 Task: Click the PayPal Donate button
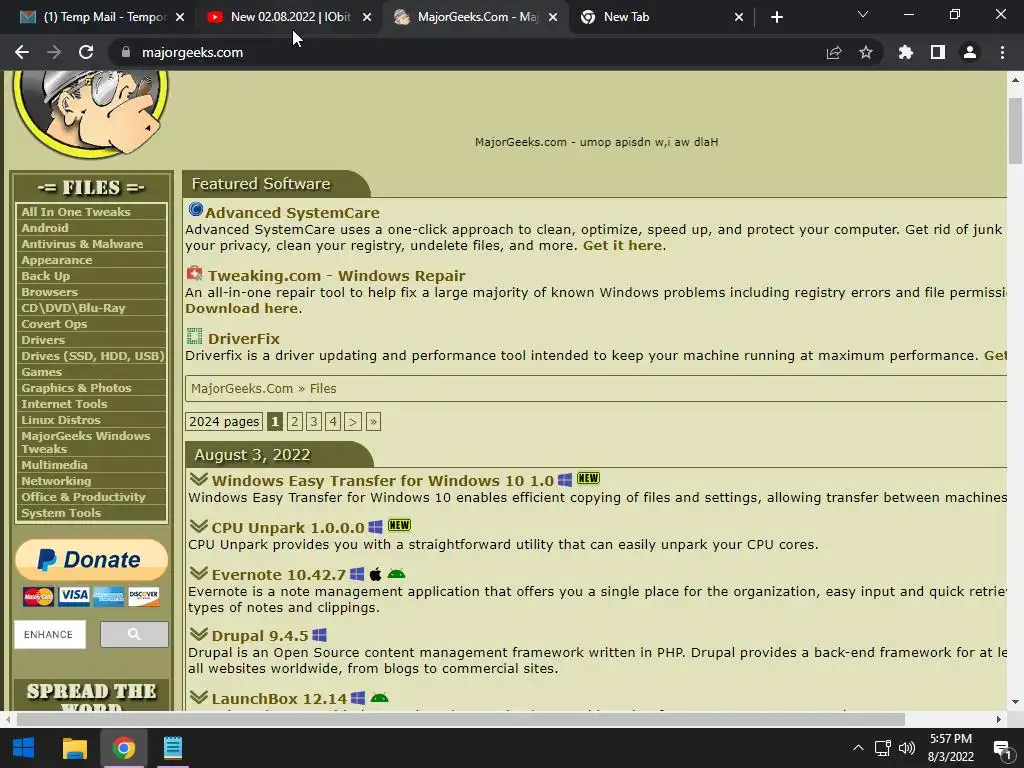(91, 560)
